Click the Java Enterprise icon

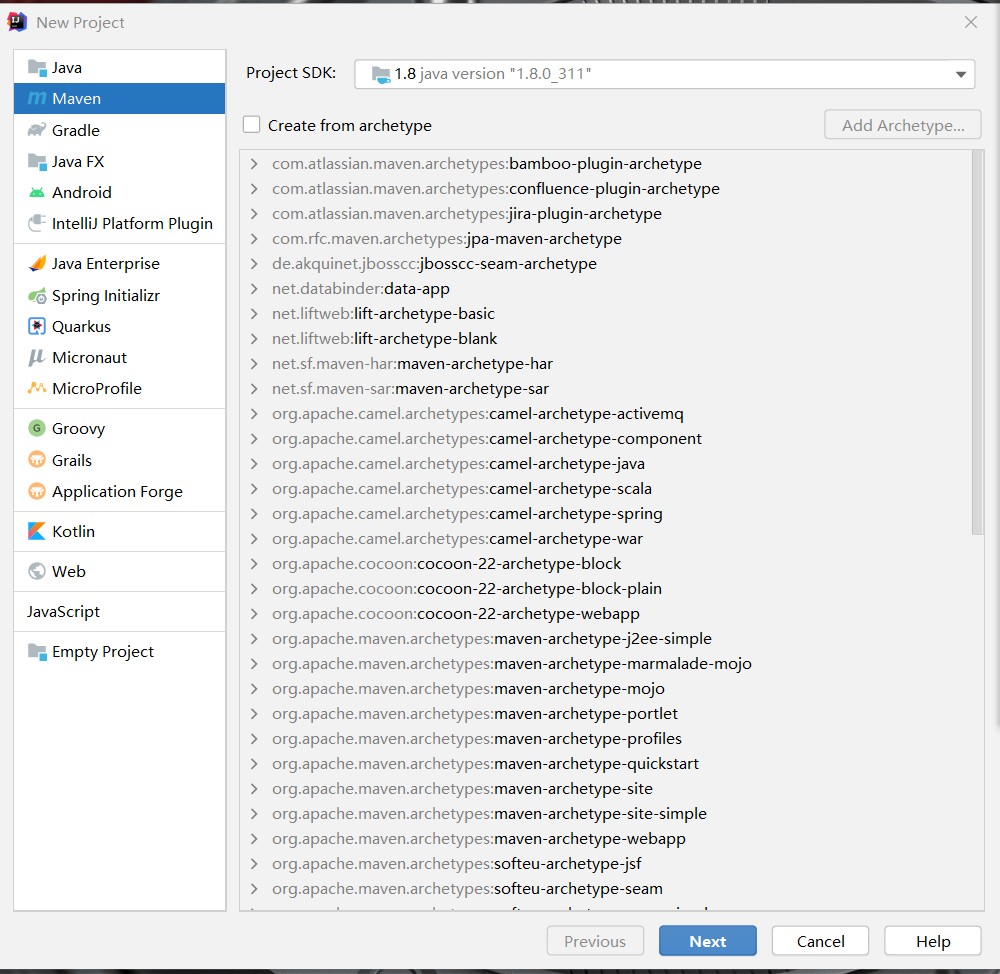37,264
